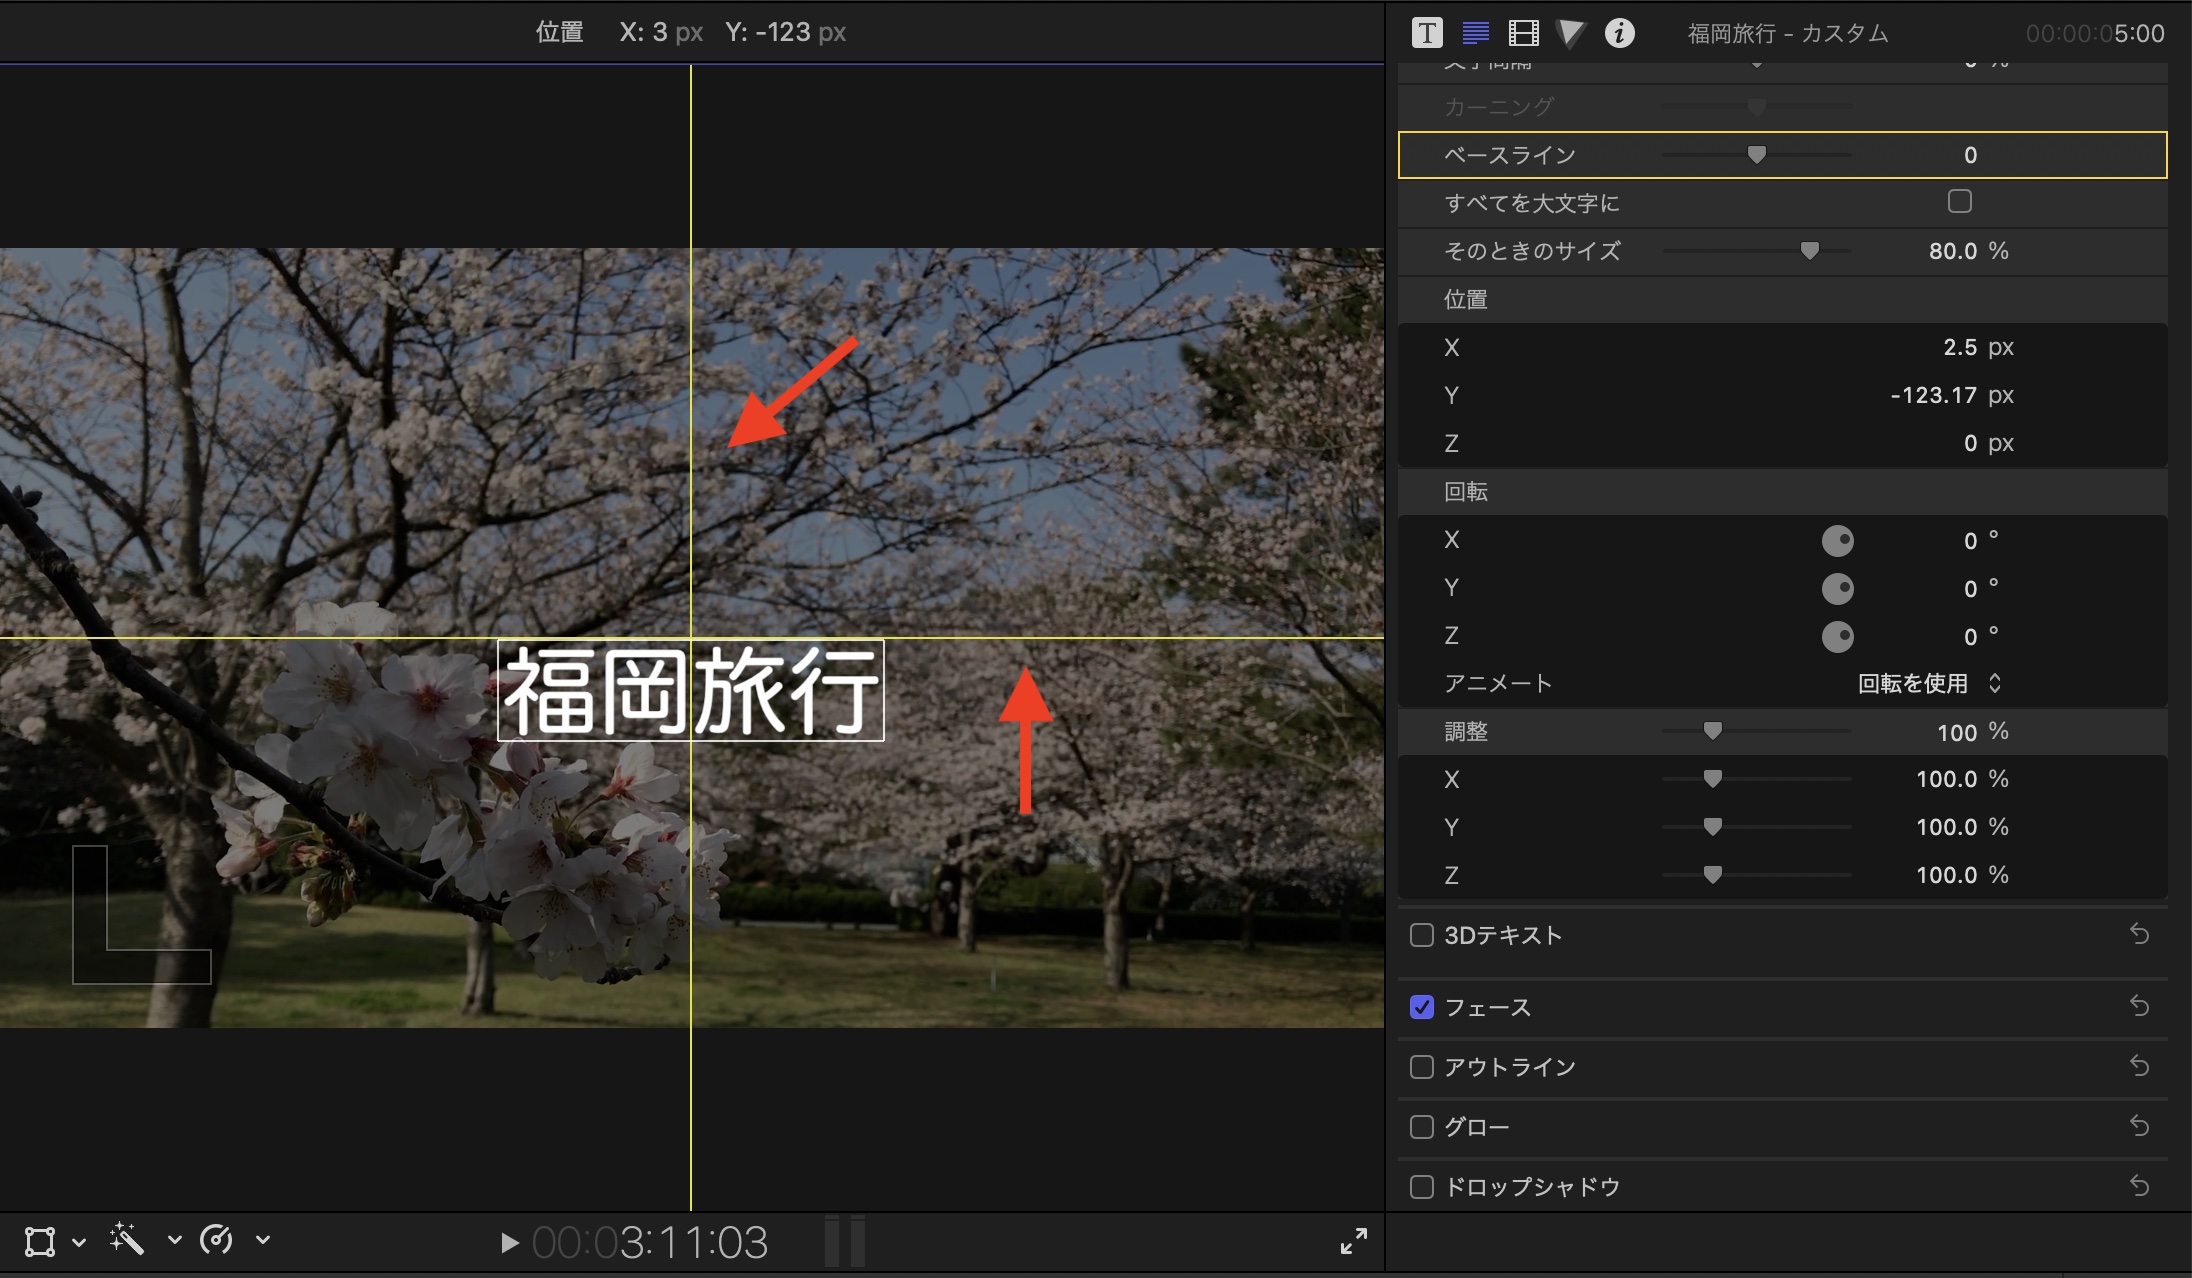This screenshot has width=2192, height=1278.
Task: Open the Text inspector lines icon
Action: pos(1475,33)
